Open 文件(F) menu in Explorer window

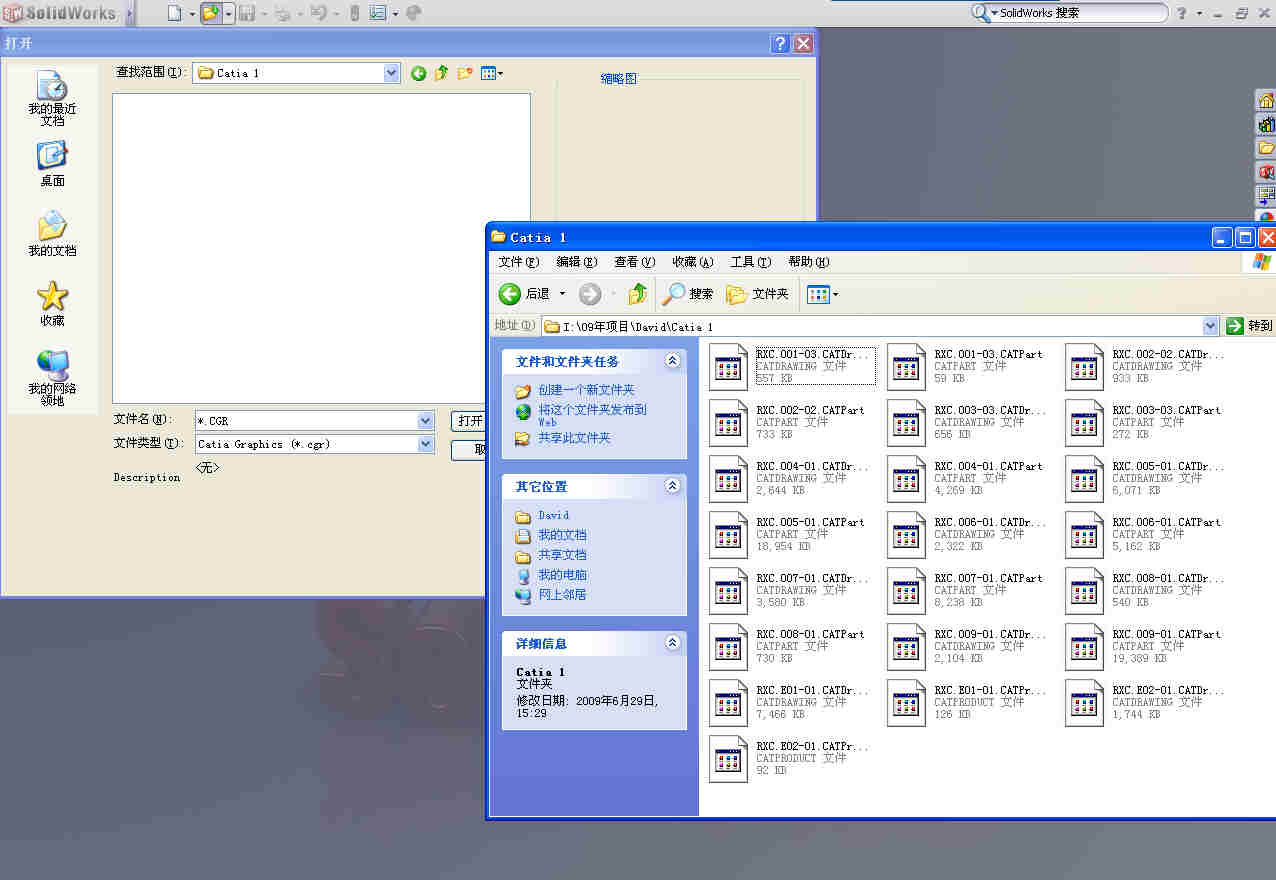(x=518, y=262)
